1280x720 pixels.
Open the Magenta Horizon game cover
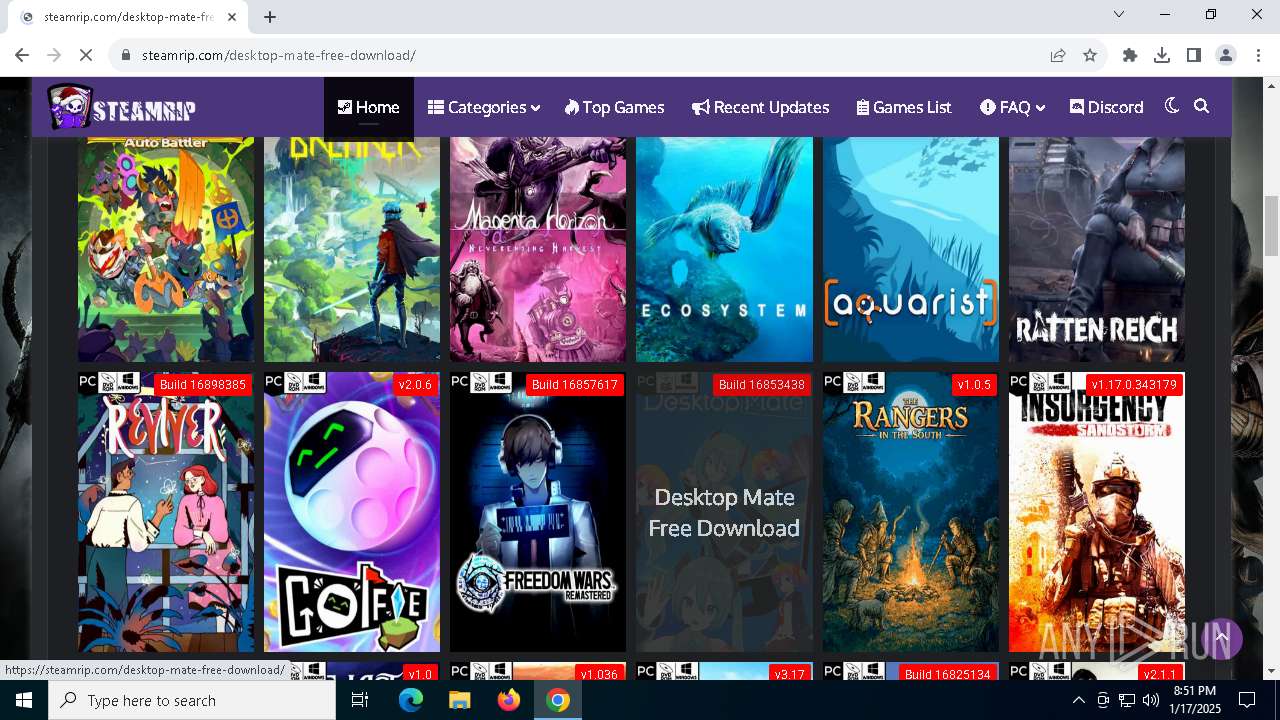538,249
